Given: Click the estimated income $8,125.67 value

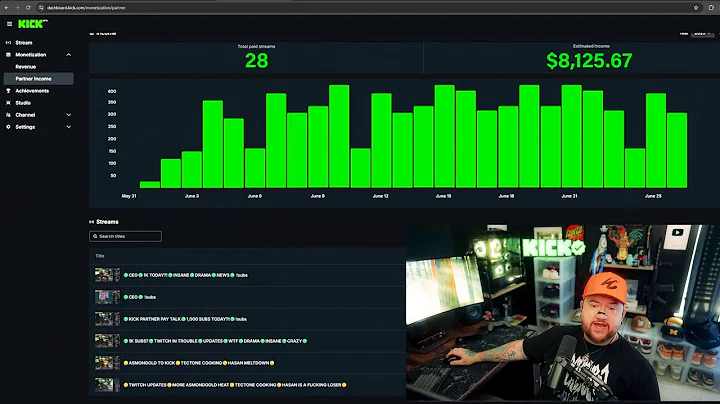Looking at the screenshot, I should [x=589, y=61].
